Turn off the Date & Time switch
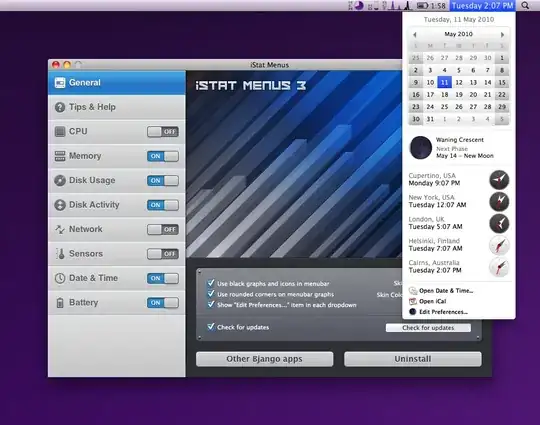The height and width of the screenshot is (425, 540). (x=163, y=278)
